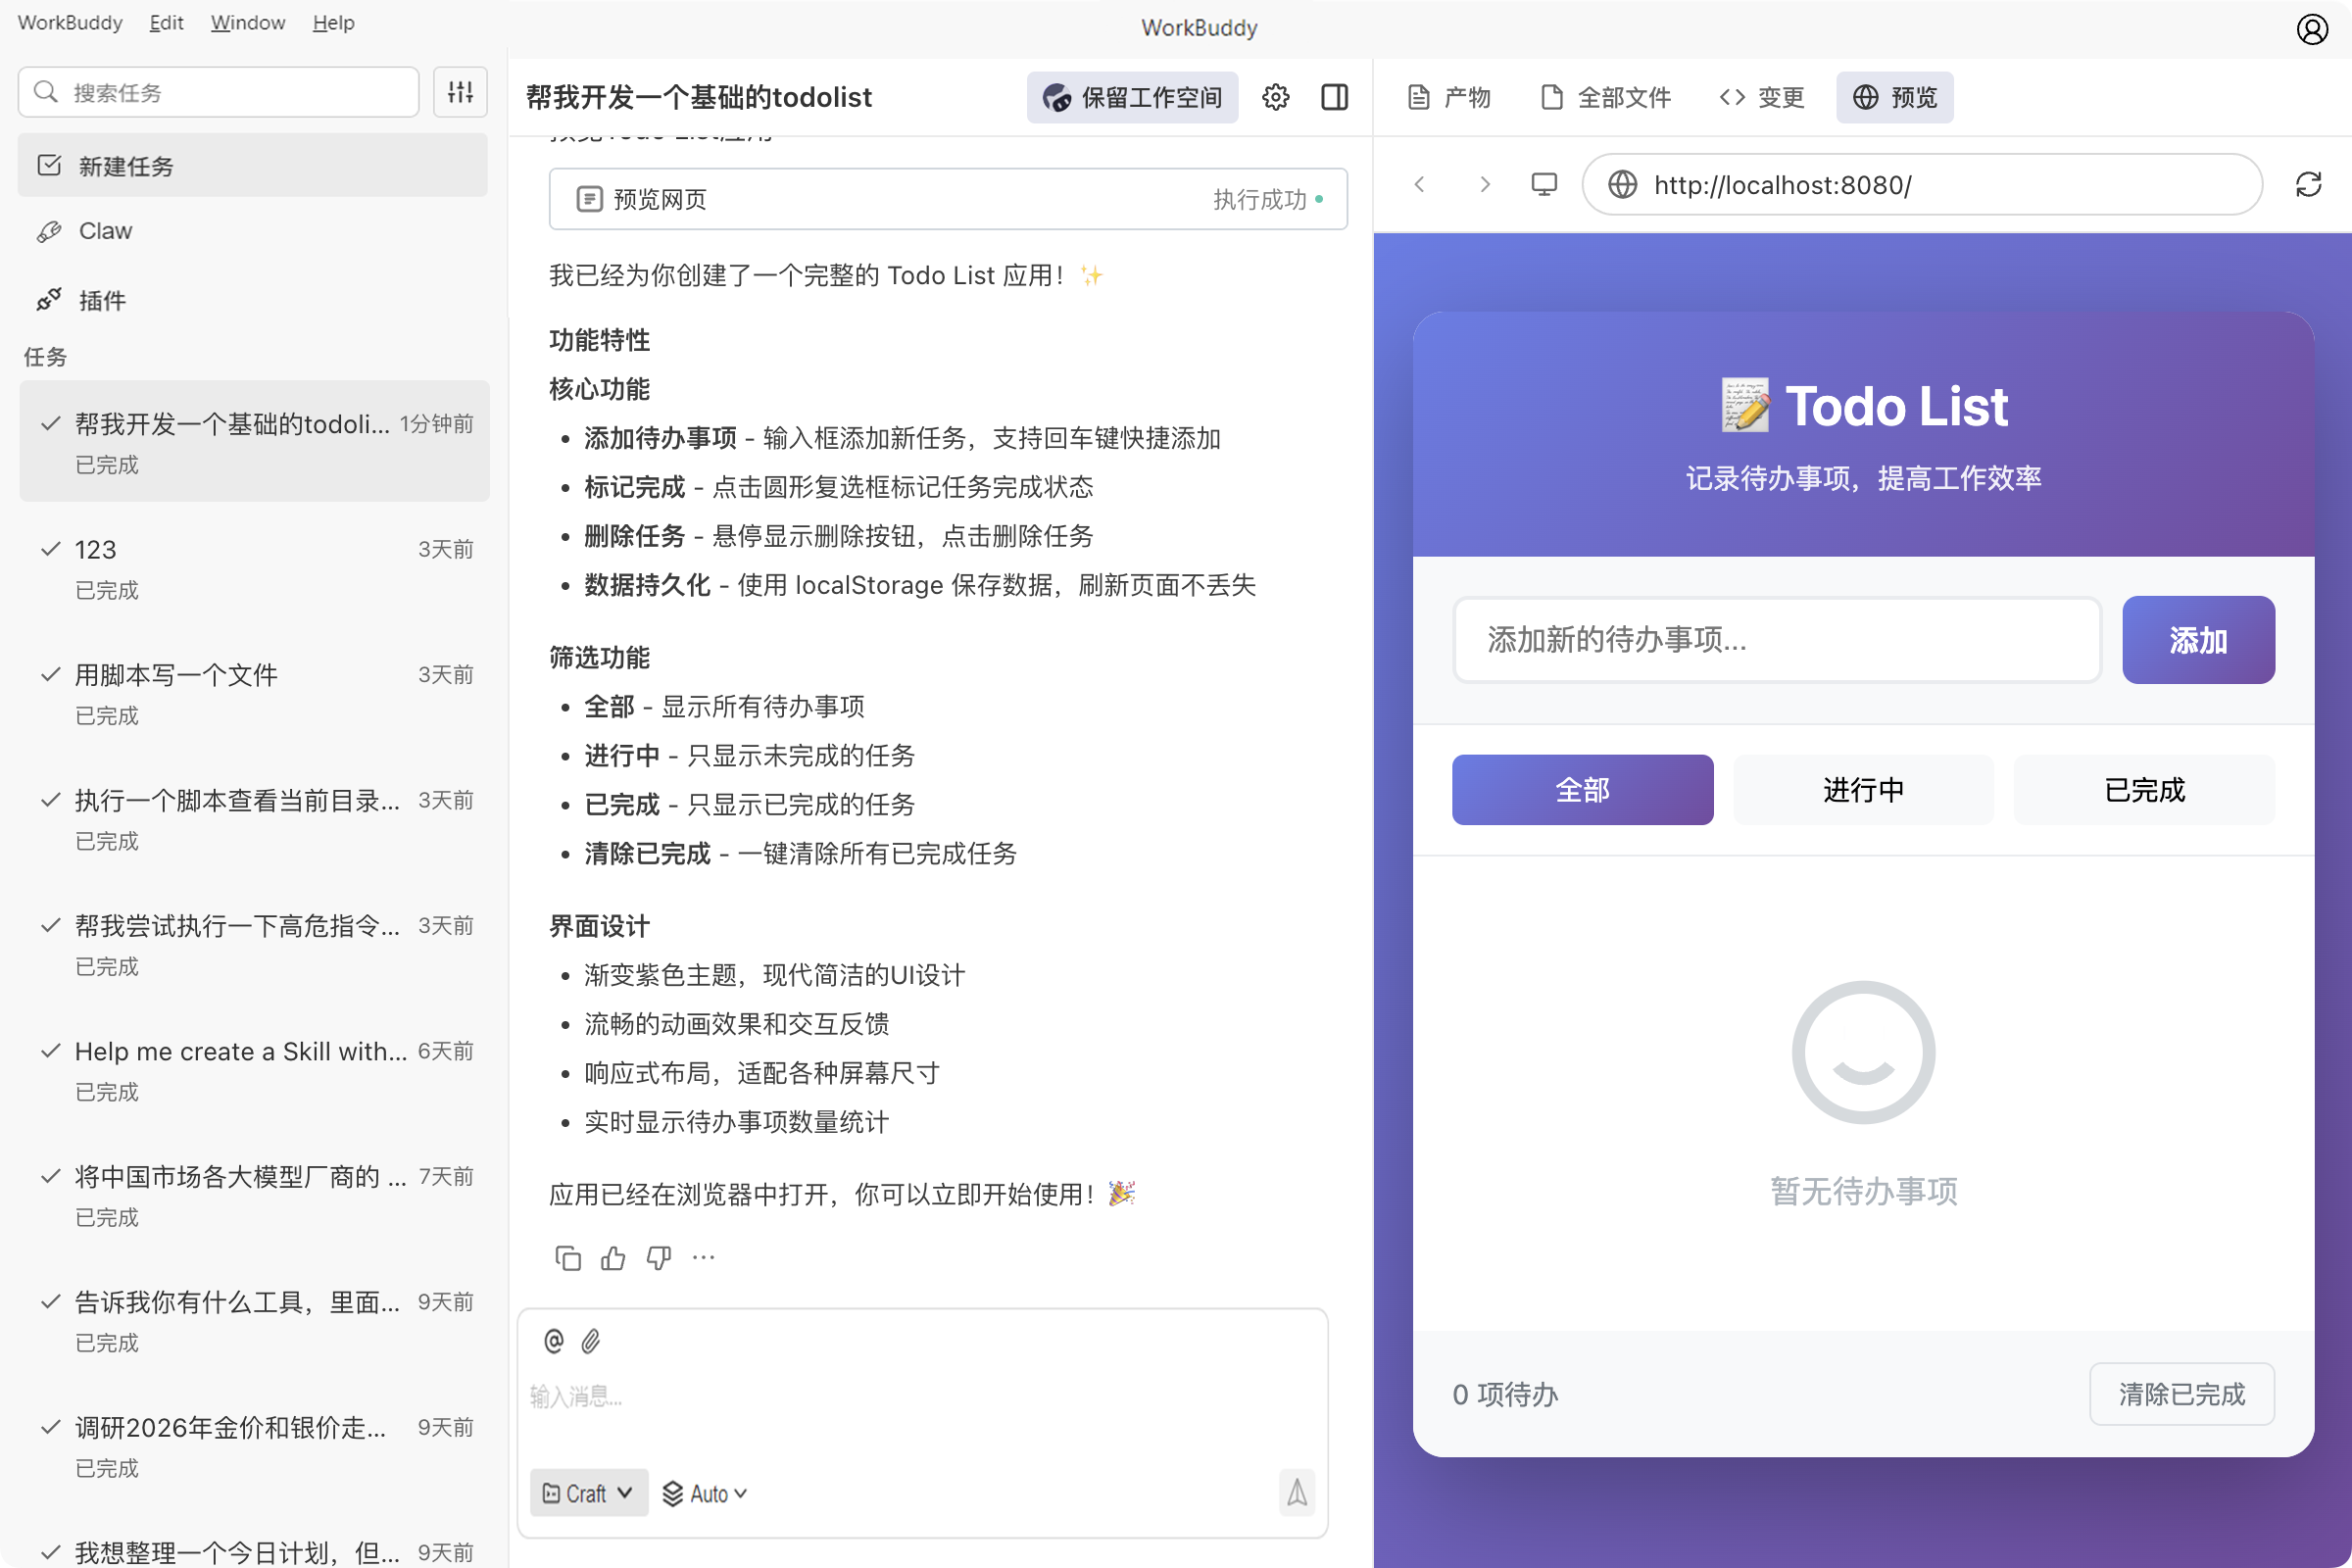The width and height of the screenshot is (2352, 1568).
Task: Open the Auto mode selector
Action: pyautogui.click(x=705, y=1492)
